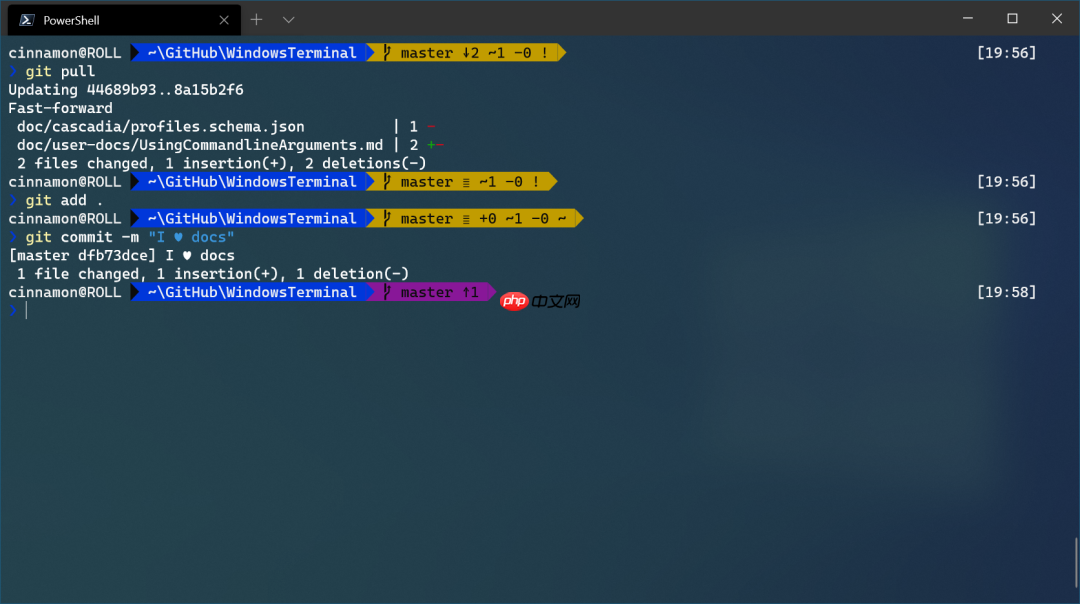This screenshot has height=604, width=1080.
Task: Open the new tab dropdown chevron
Action: click(290, 19)
